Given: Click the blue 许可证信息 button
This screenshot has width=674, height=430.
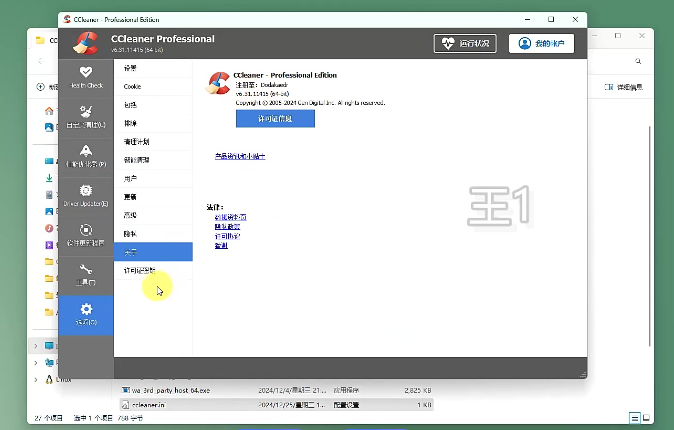Looking at the screenshot, I should coord(275,119).
